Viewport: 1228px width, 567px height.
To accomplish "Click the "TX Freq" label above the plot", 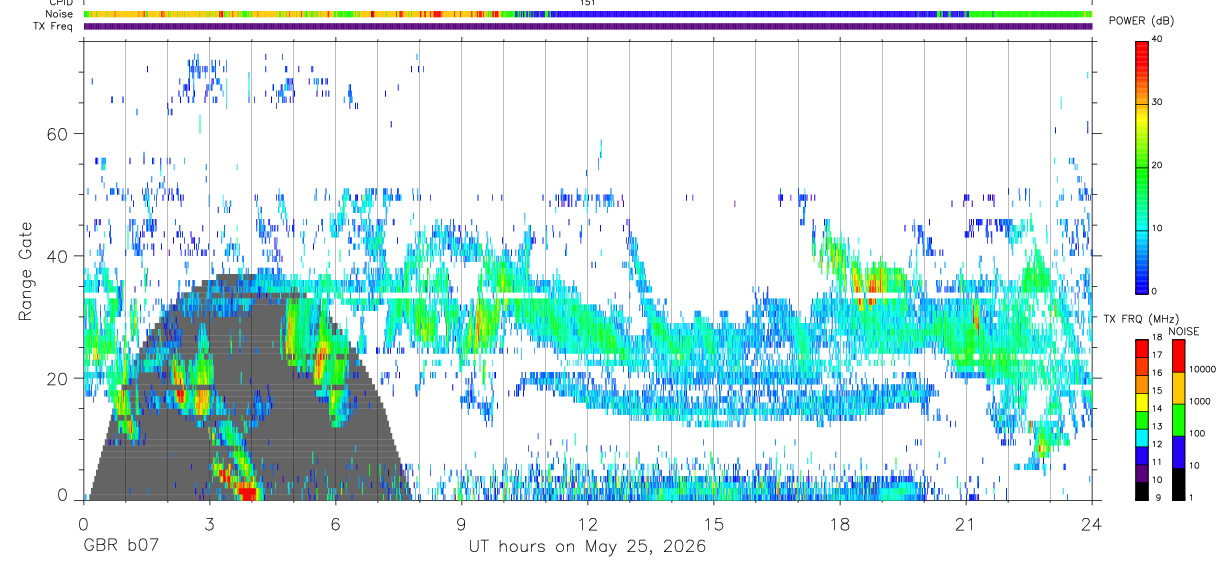I will click(x=53, y=26).
